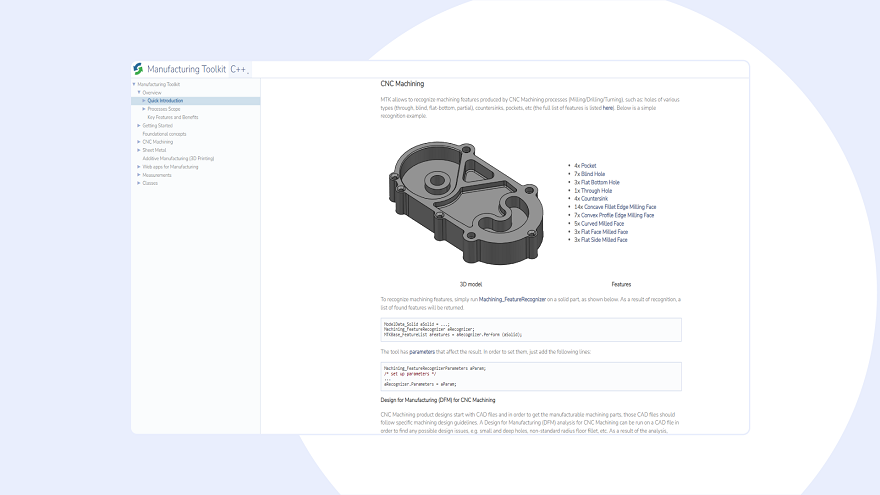The height and width of the screenshot is (495, 880).
Task: Open CNC Machining in the sidebar tree
Action: (x=158, y=142)
